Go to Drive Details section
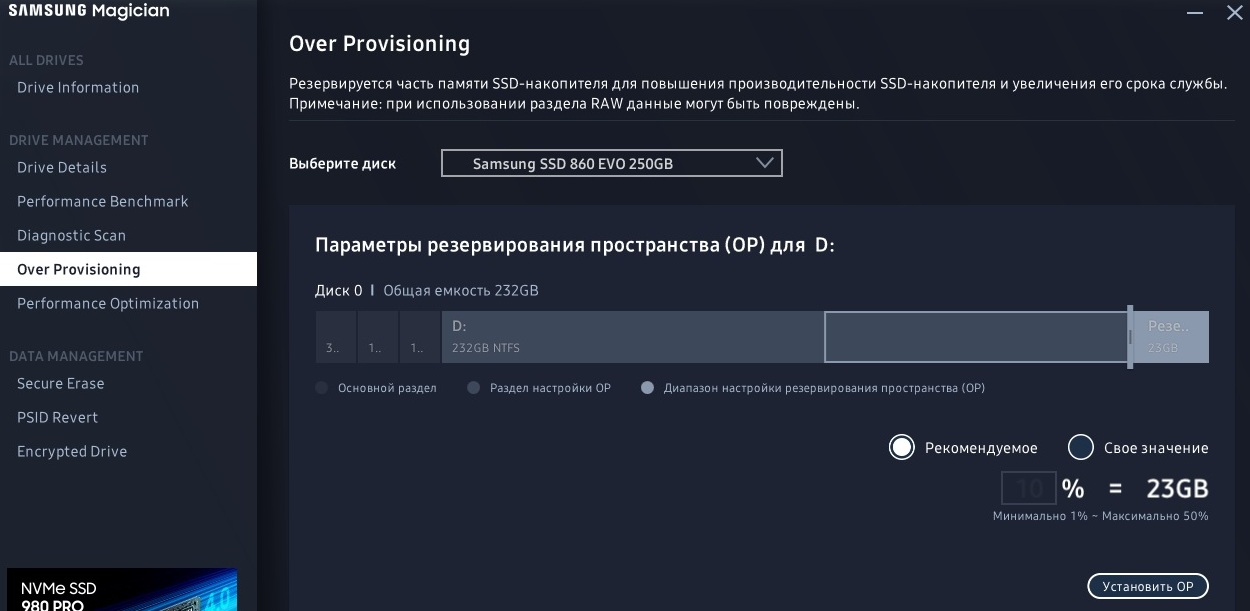 click(x=62, y=168)
